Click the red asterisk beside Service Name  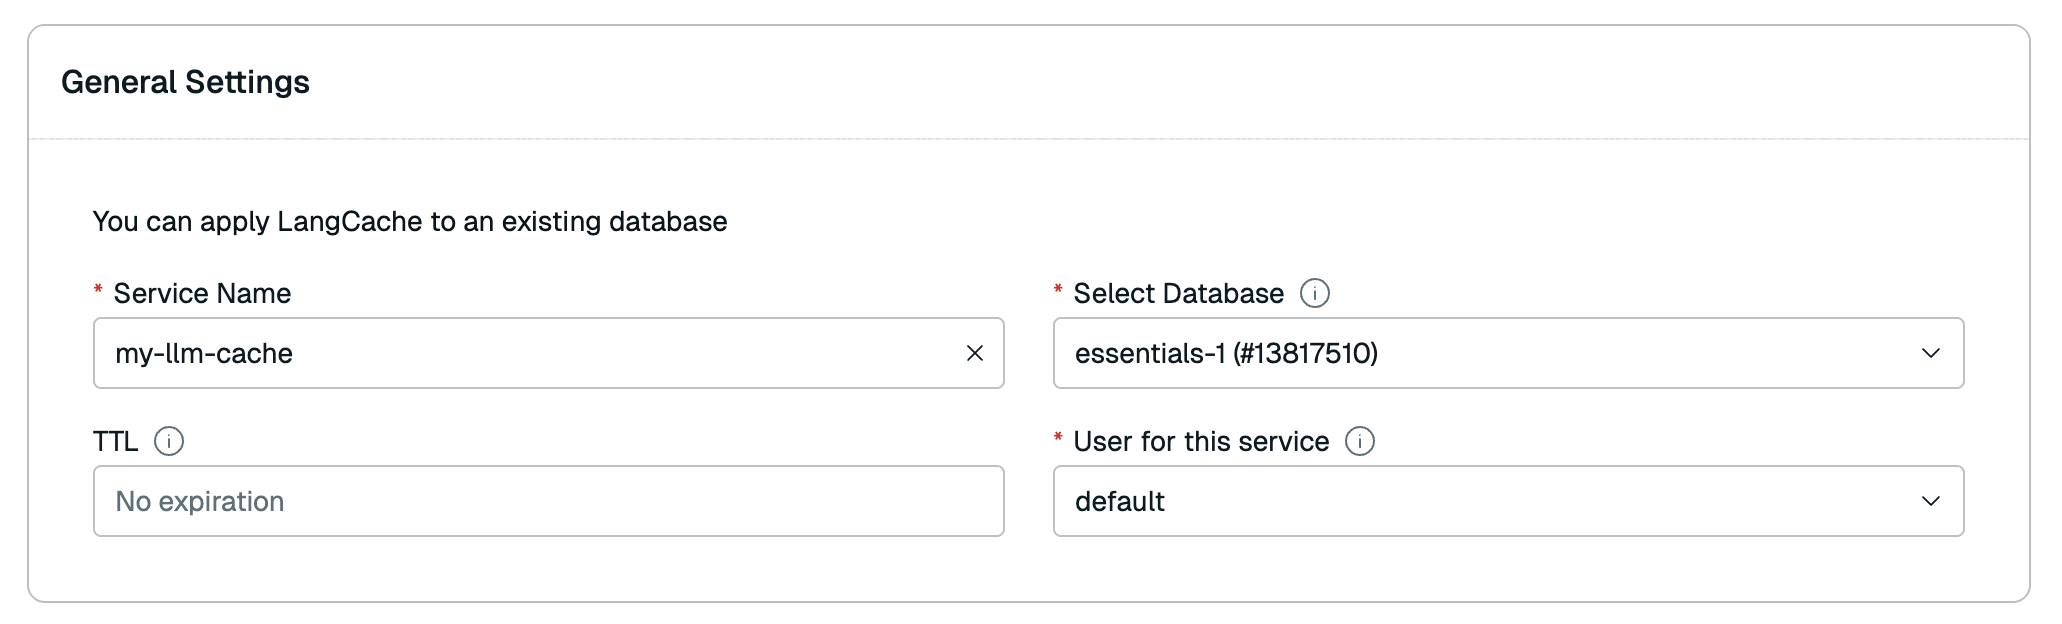98,290
